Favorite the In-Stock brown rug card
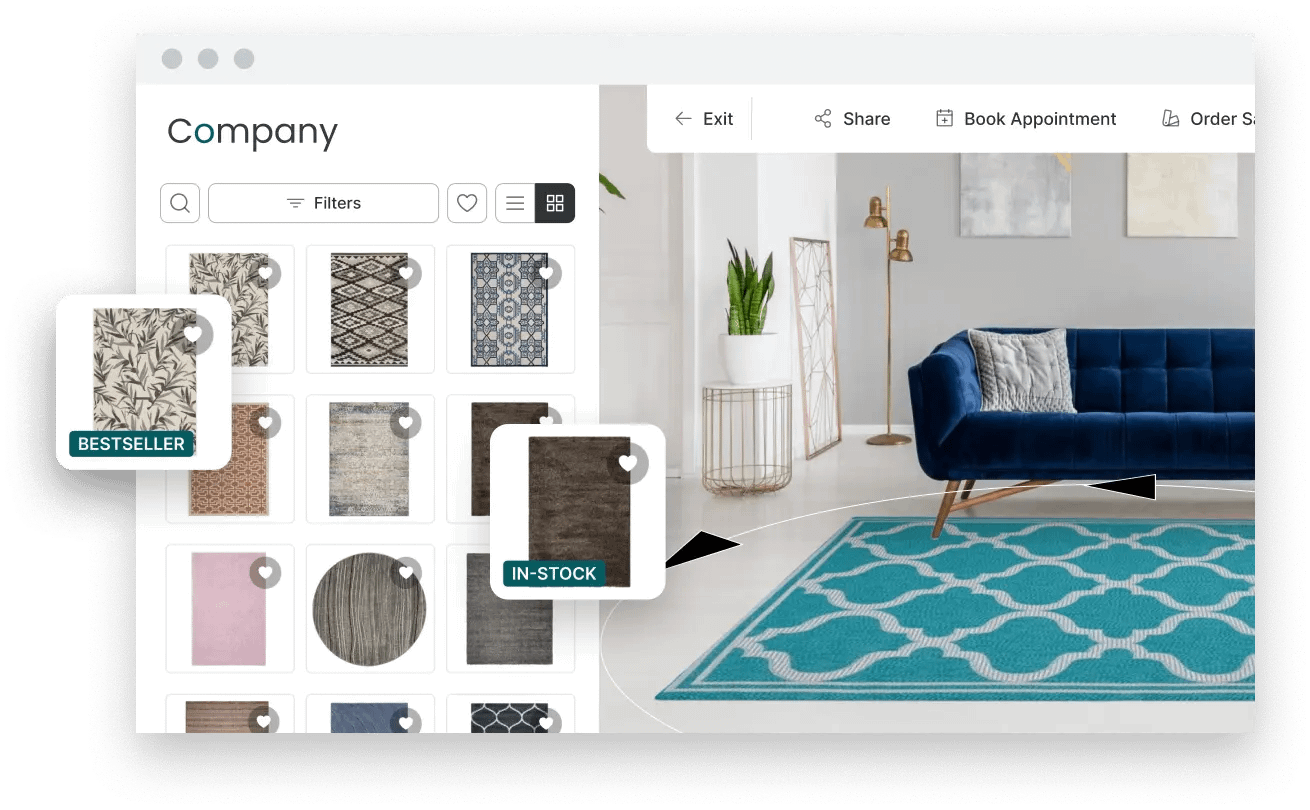This screenshot has height=810, width=1310. click(628, 463)
